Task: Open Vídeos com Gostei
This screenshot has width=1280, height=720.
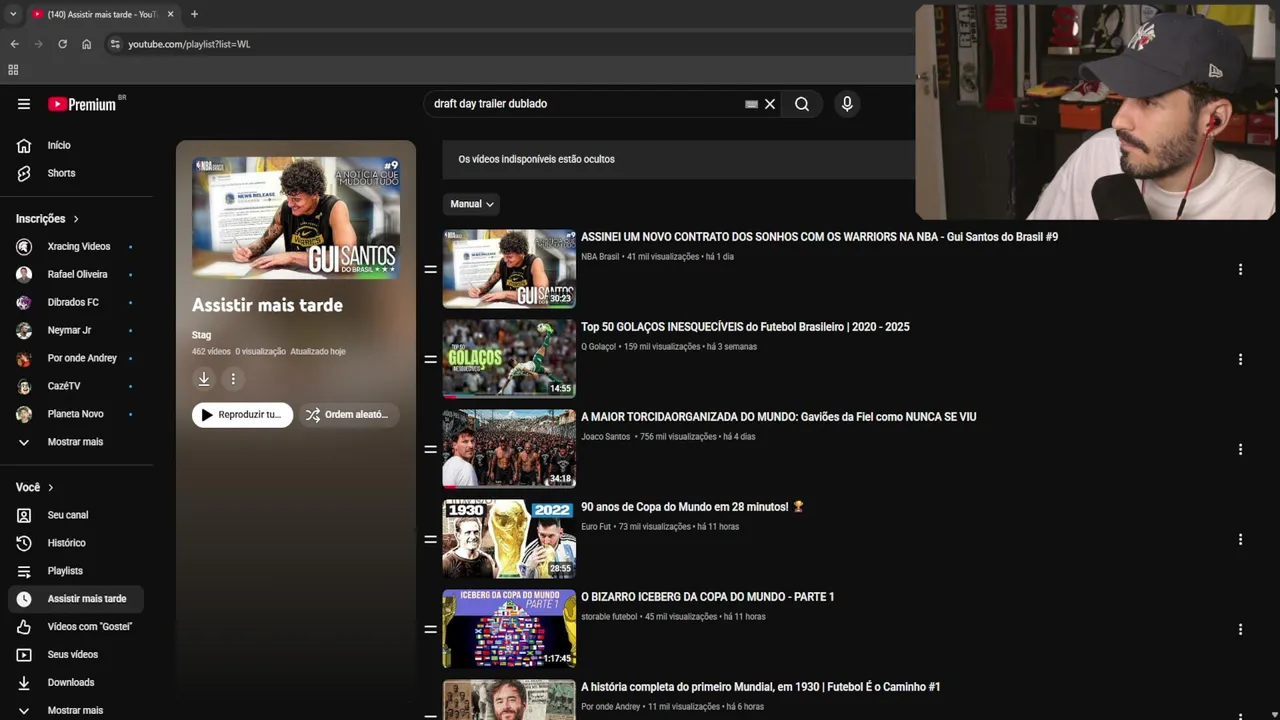Action: (x=76, y=627)
